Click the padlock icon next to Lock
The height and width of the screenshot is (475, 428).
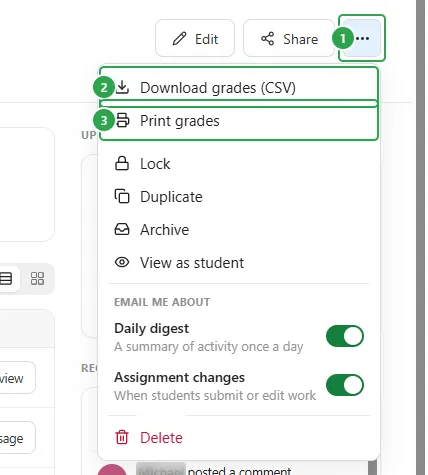[122, 163]
